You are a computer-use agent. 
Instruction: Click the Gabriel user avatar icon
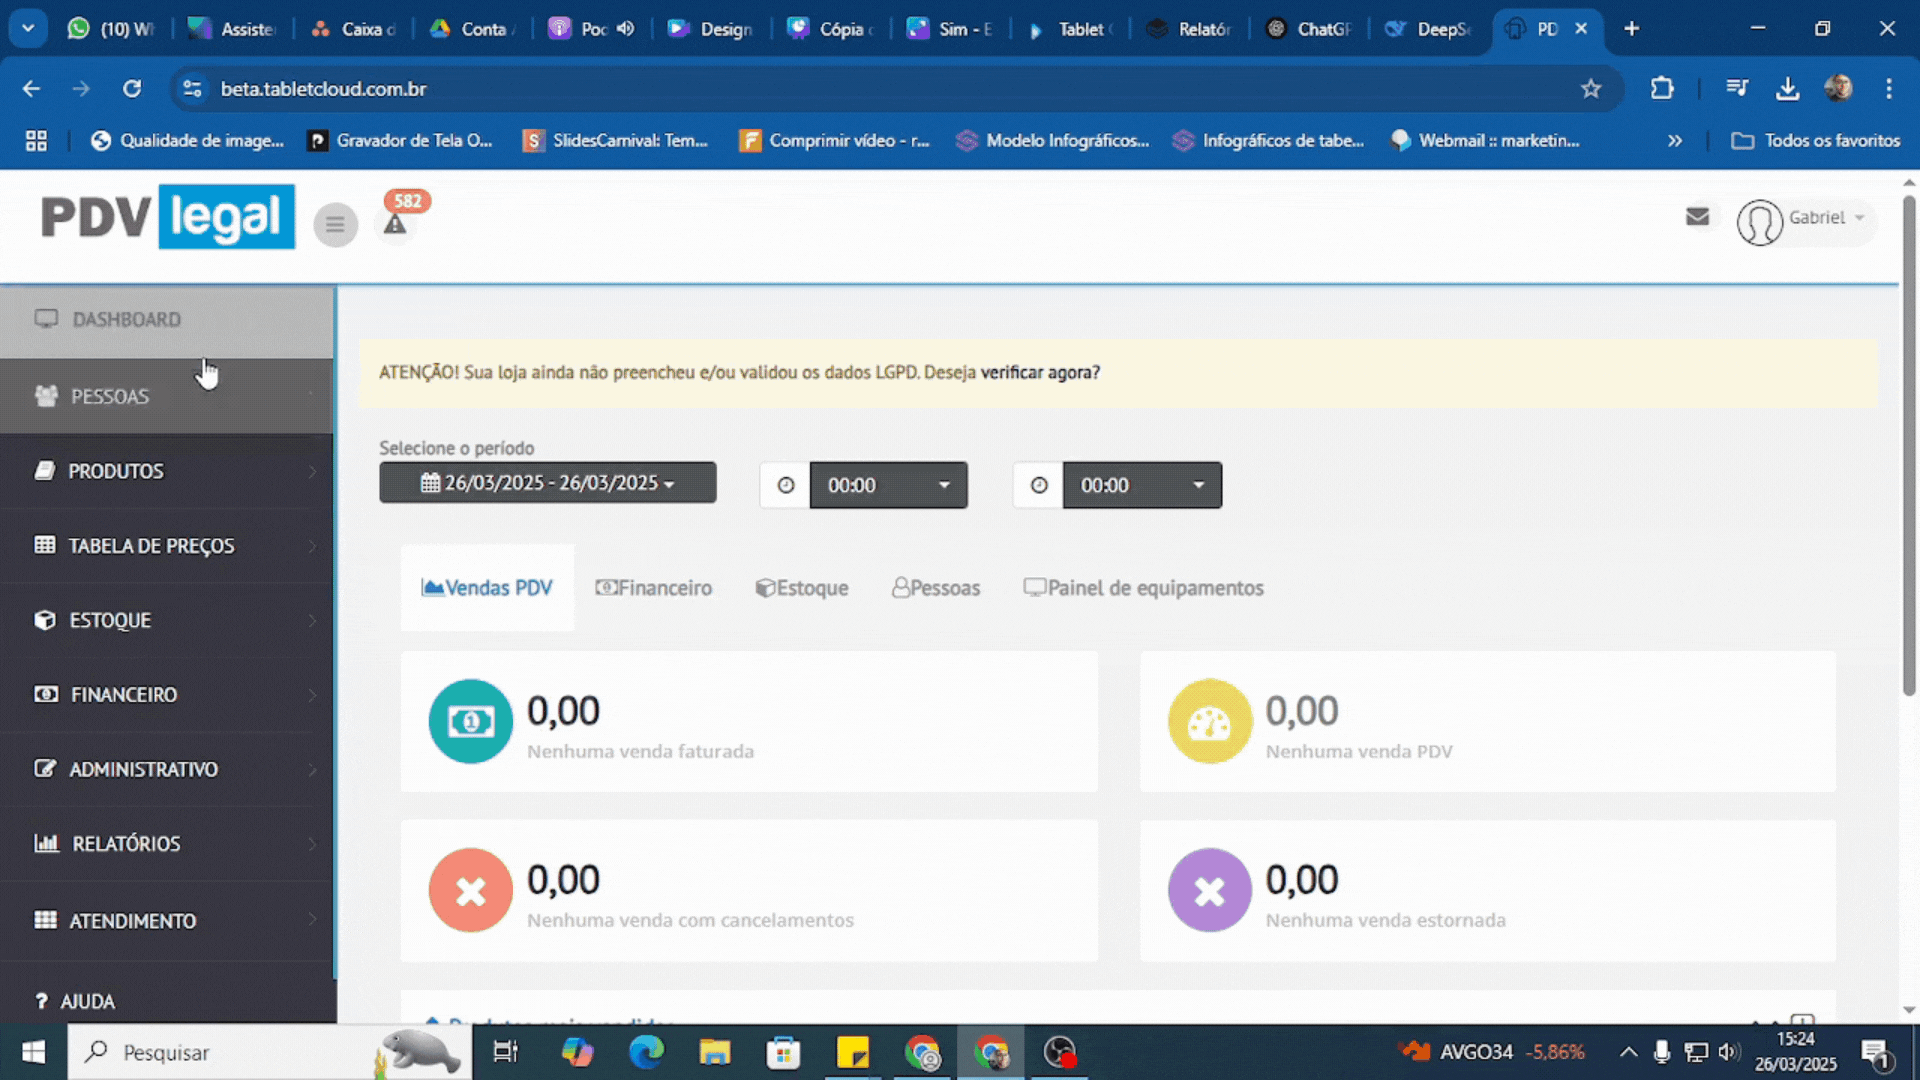point(1759,221)
